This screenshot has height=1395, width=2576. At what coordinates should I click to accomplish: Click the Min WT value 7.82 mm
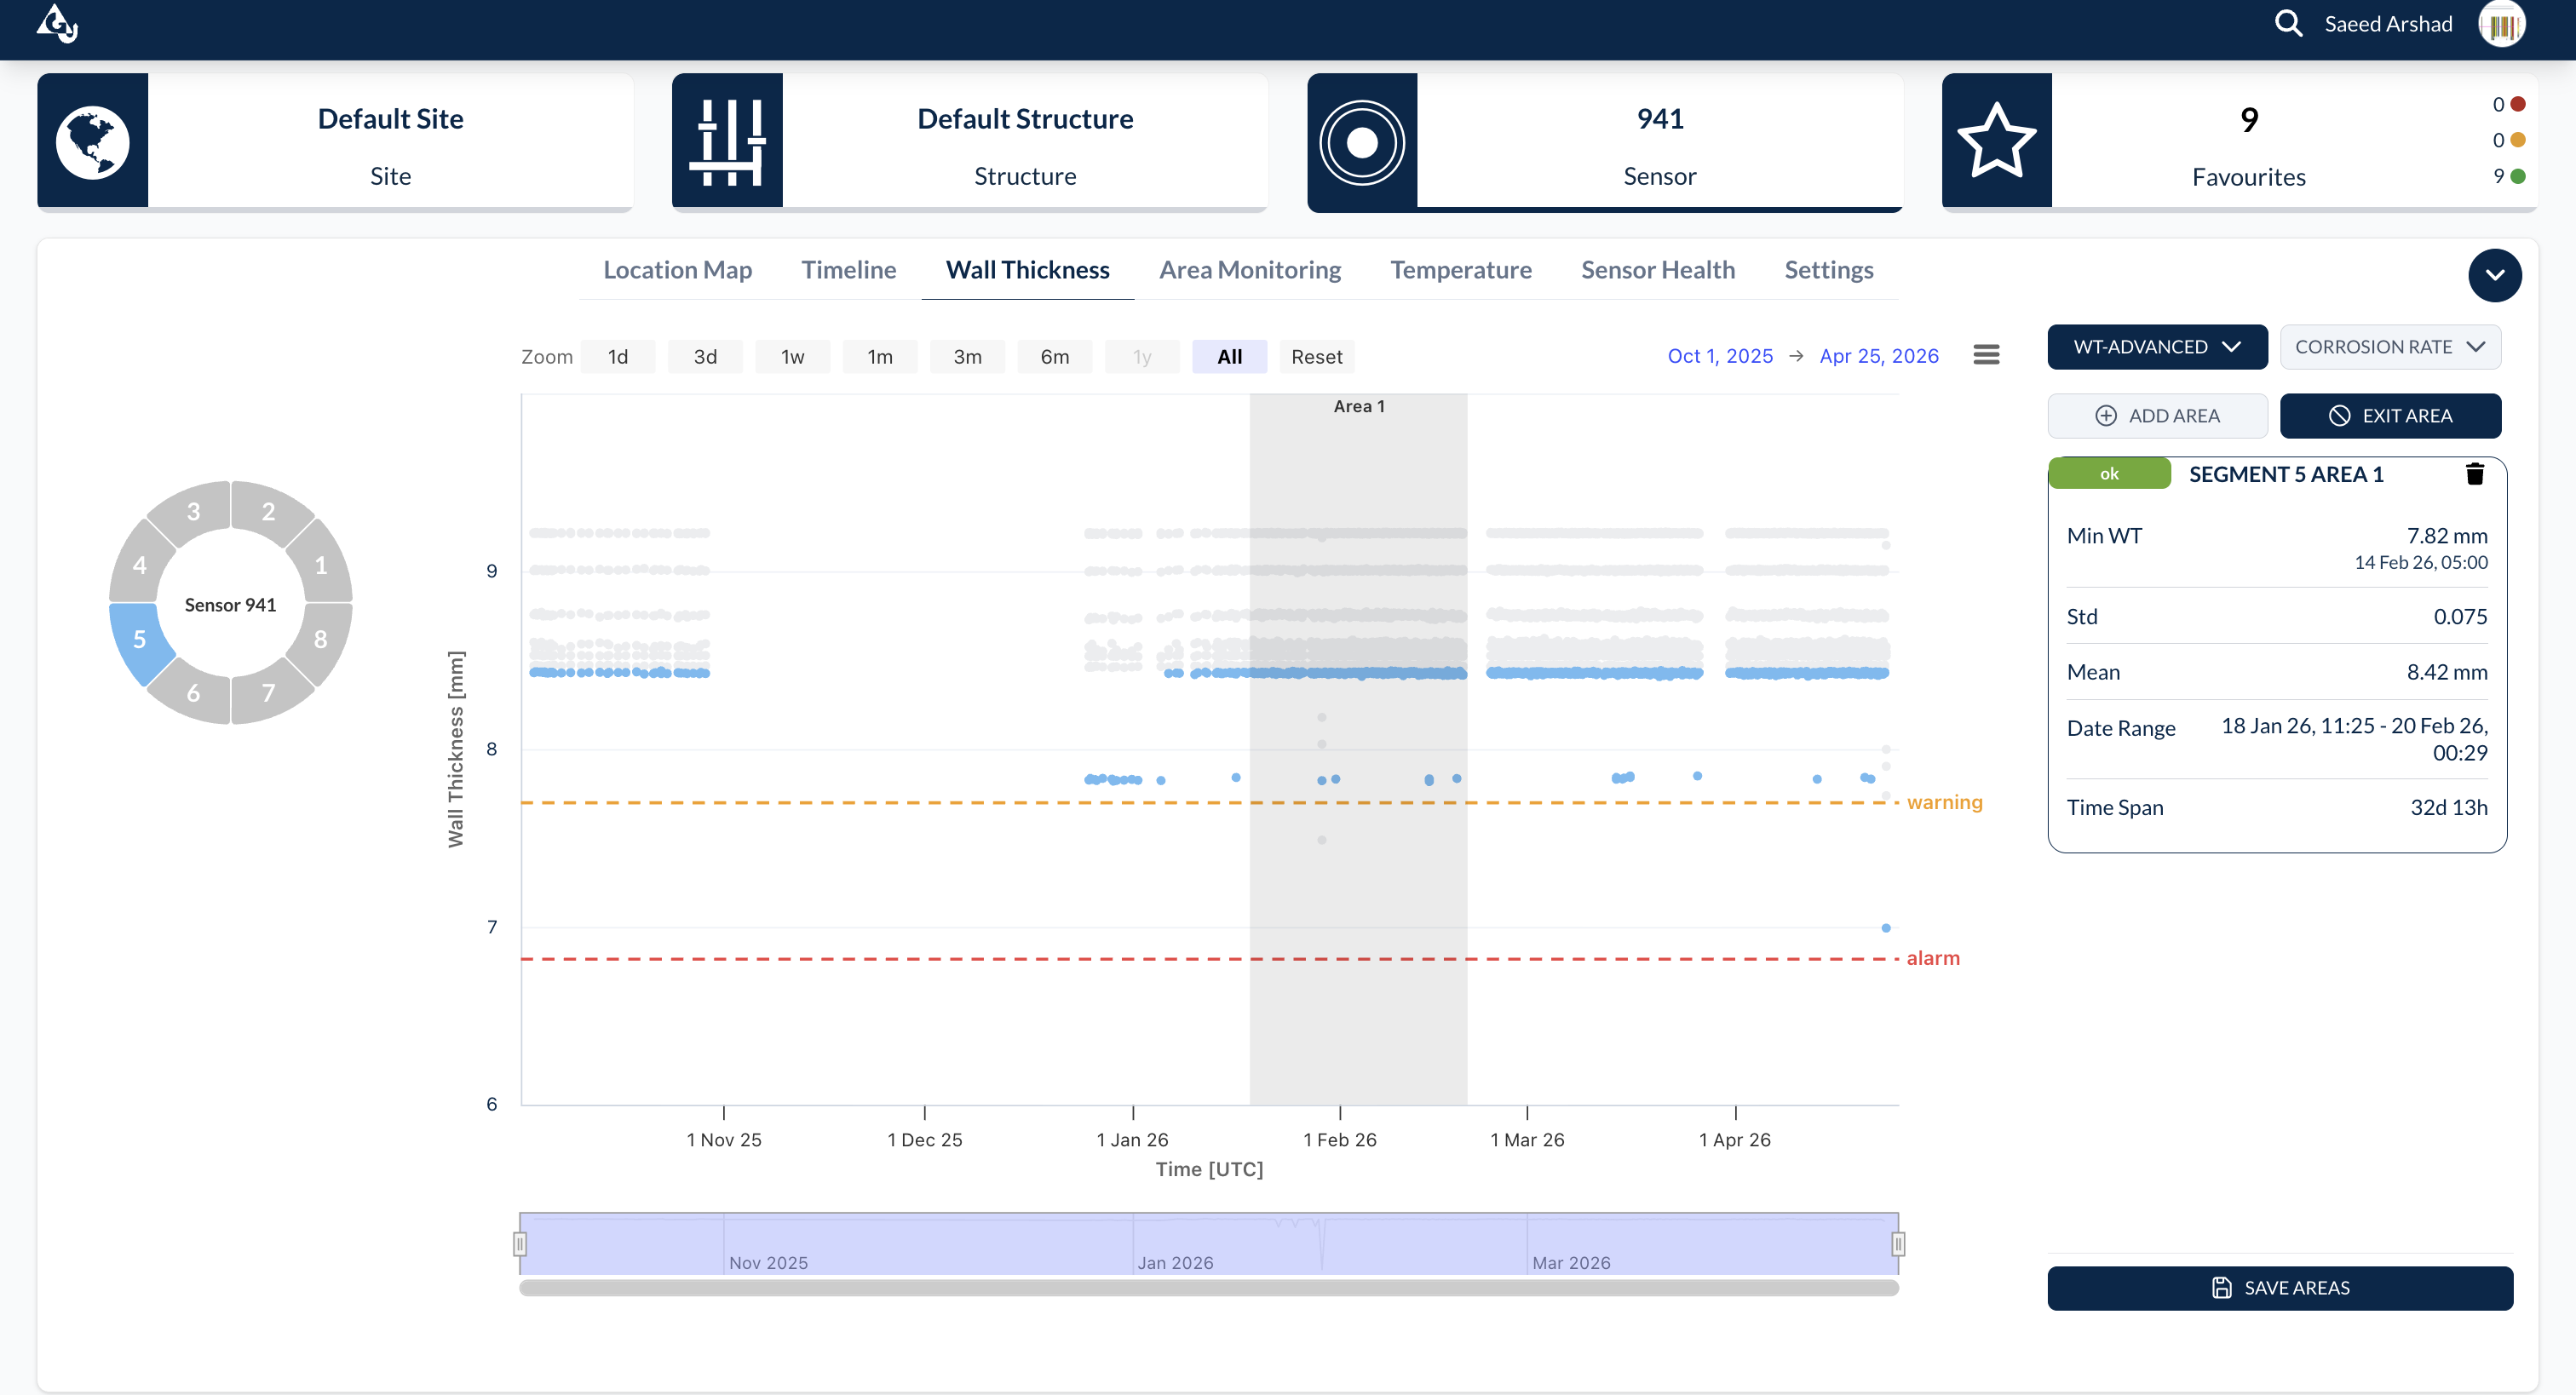pos(2446,536)
